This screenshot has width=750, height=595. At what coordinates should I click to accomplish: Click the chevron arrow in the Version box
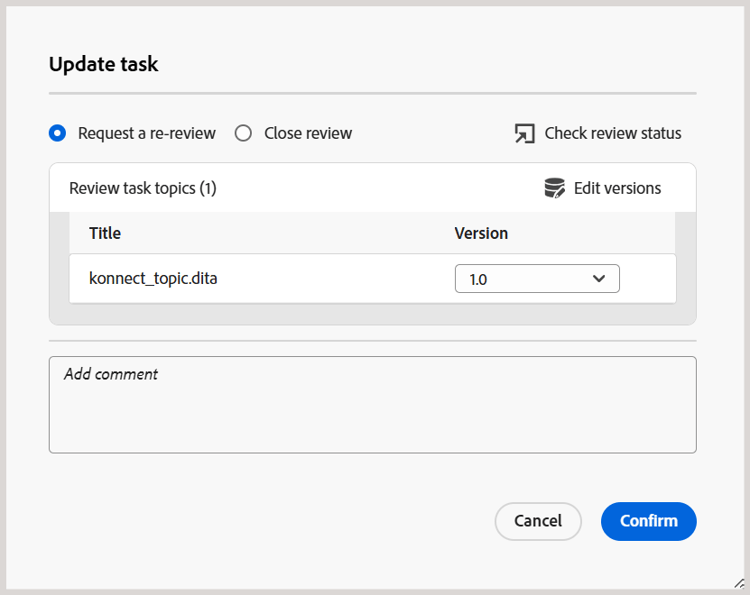[599, 279]
